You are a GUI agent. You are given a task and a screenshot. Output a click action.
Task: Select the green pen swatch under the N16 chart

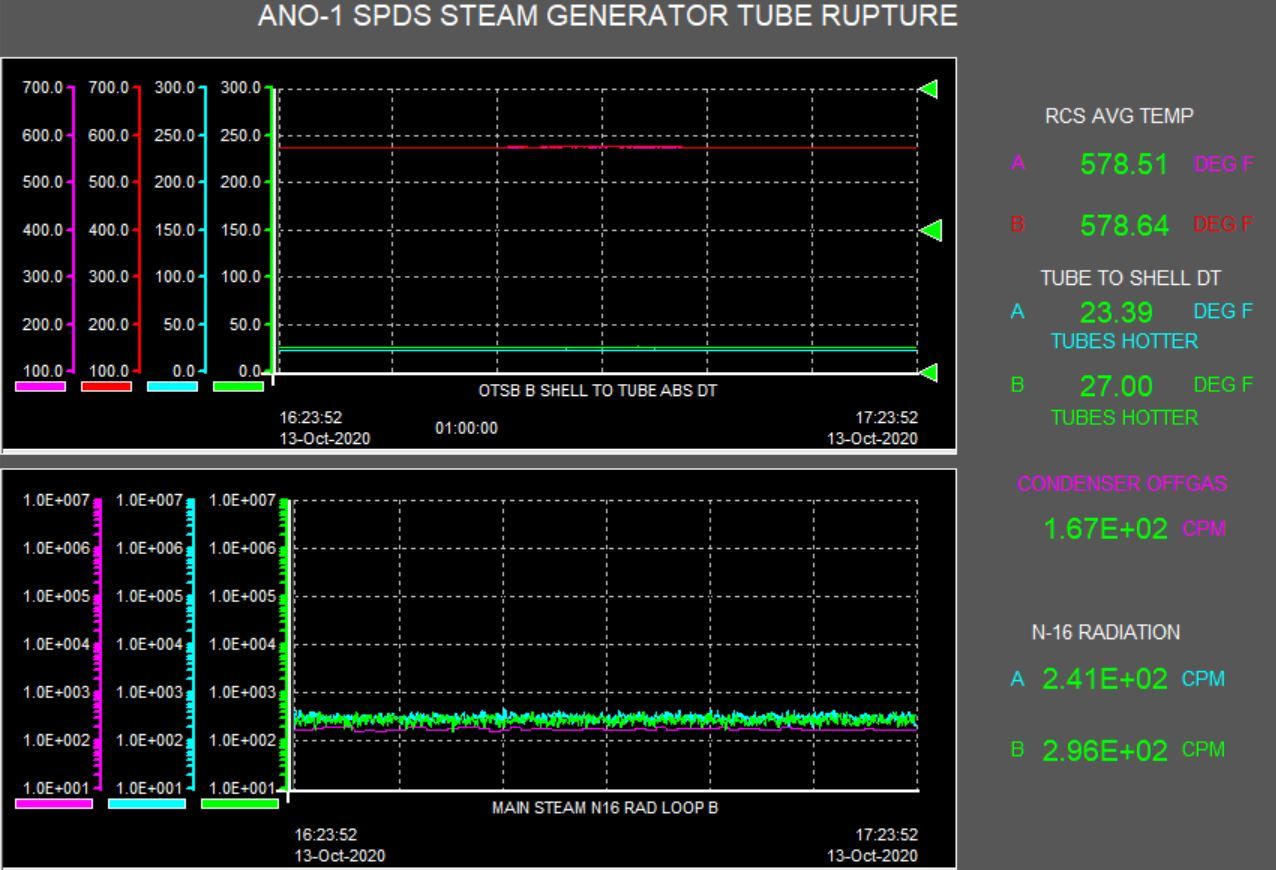point(240,803)
